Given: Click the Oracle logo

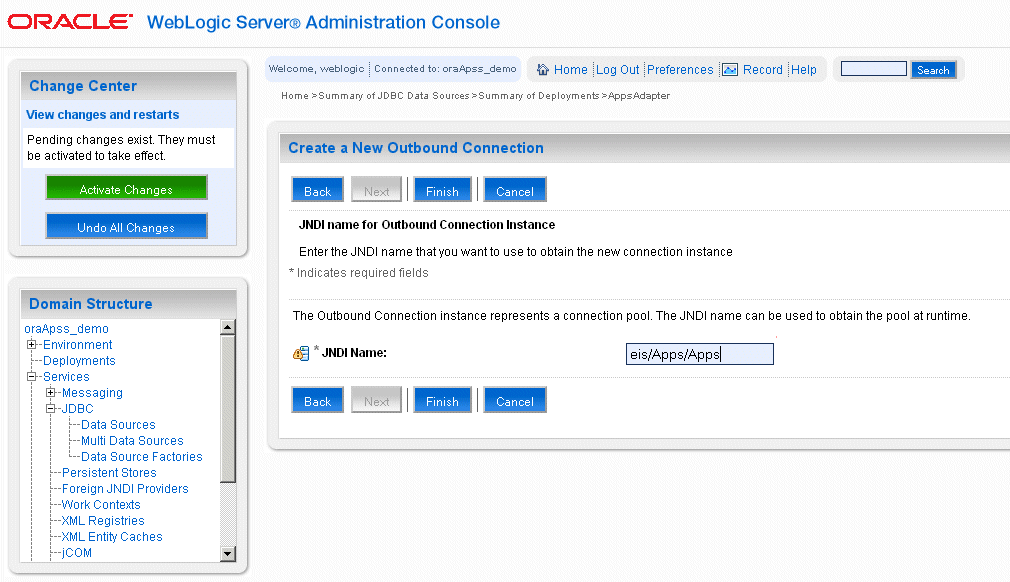Looking at the screenshot, I should point(70,22).
